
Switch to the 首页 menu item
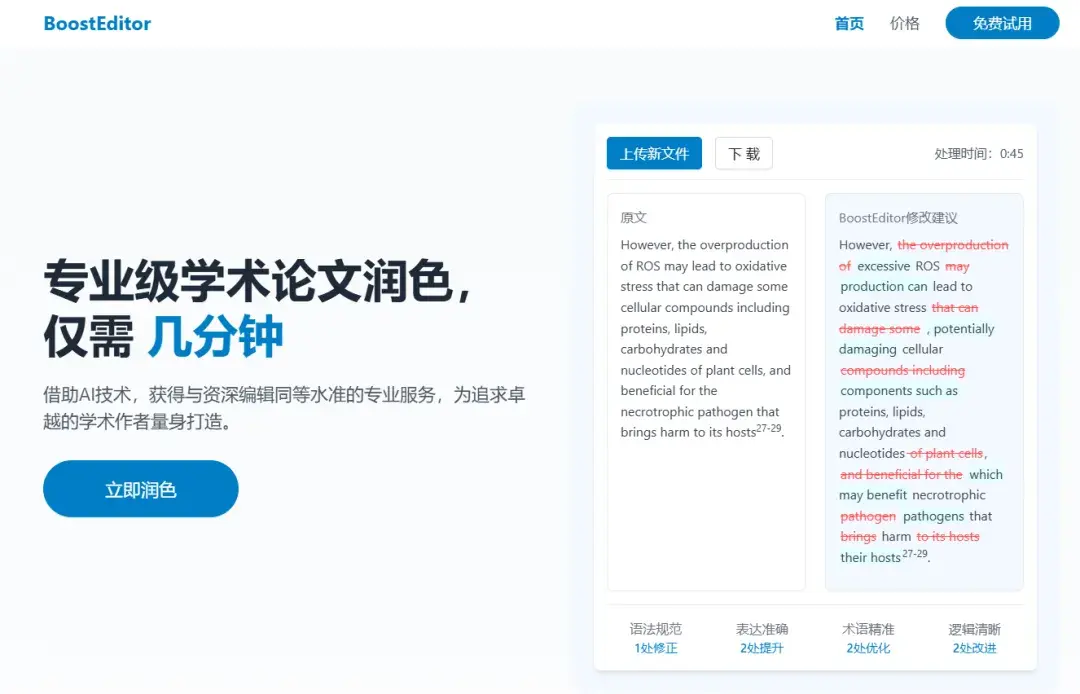pyautogui.click(x=849, y=23)
